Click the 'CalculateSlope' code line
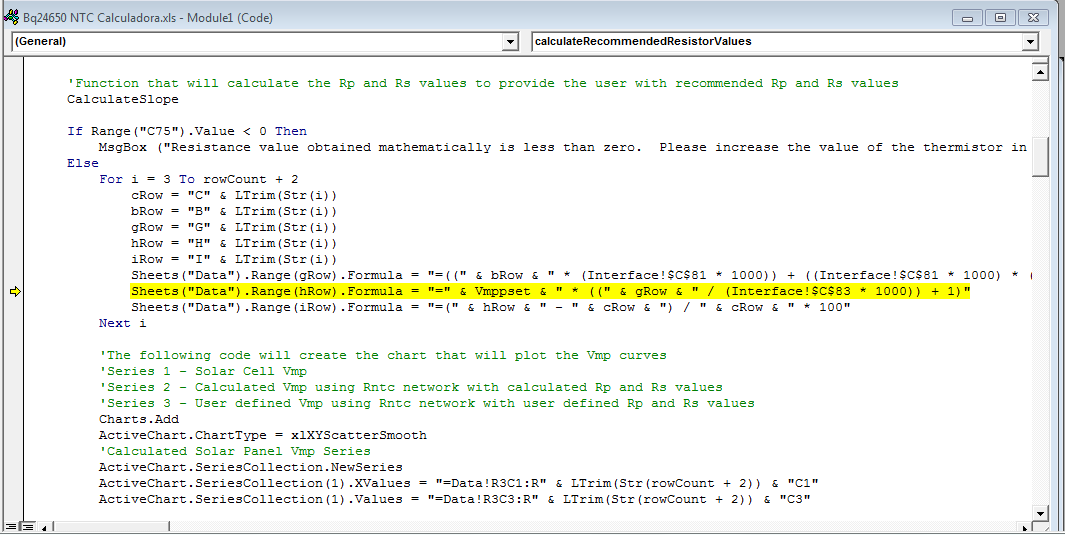This screenshot has height=535, width=1065. click(122, 99)
